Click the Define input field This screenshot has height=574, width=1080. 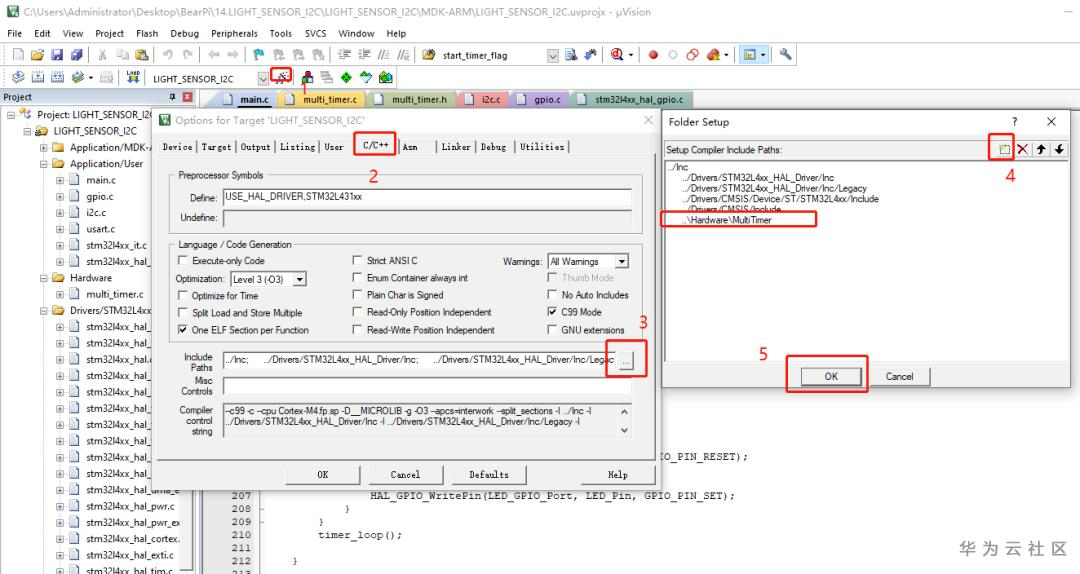click(x=427, y=197)
